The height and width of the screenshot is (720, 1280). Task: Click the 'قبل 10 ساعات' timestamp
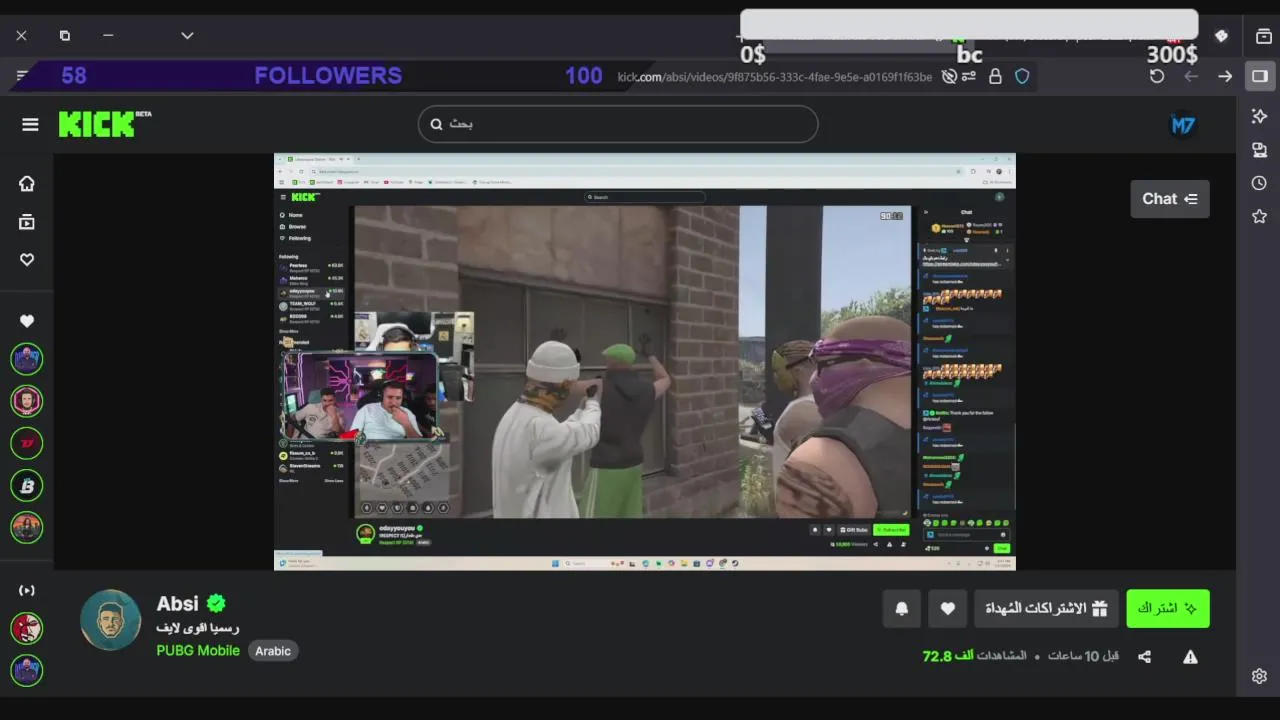coord(1083,656)
